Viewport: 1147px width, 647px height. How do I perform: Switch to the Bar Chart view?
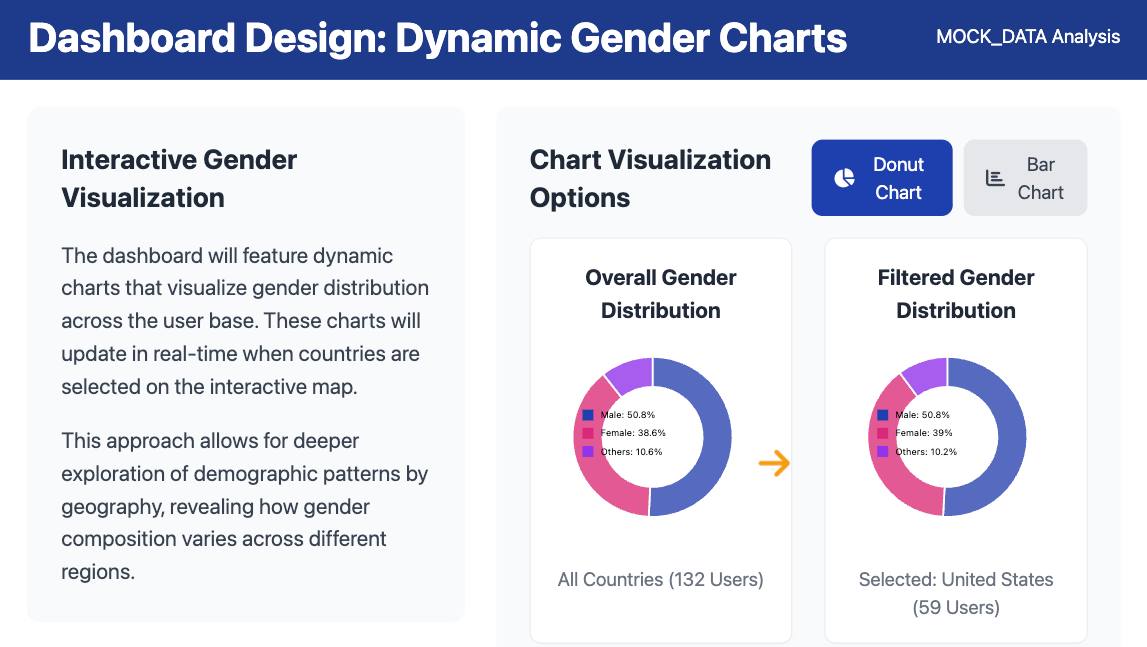pyautogui.click(x=1025, y=178)
